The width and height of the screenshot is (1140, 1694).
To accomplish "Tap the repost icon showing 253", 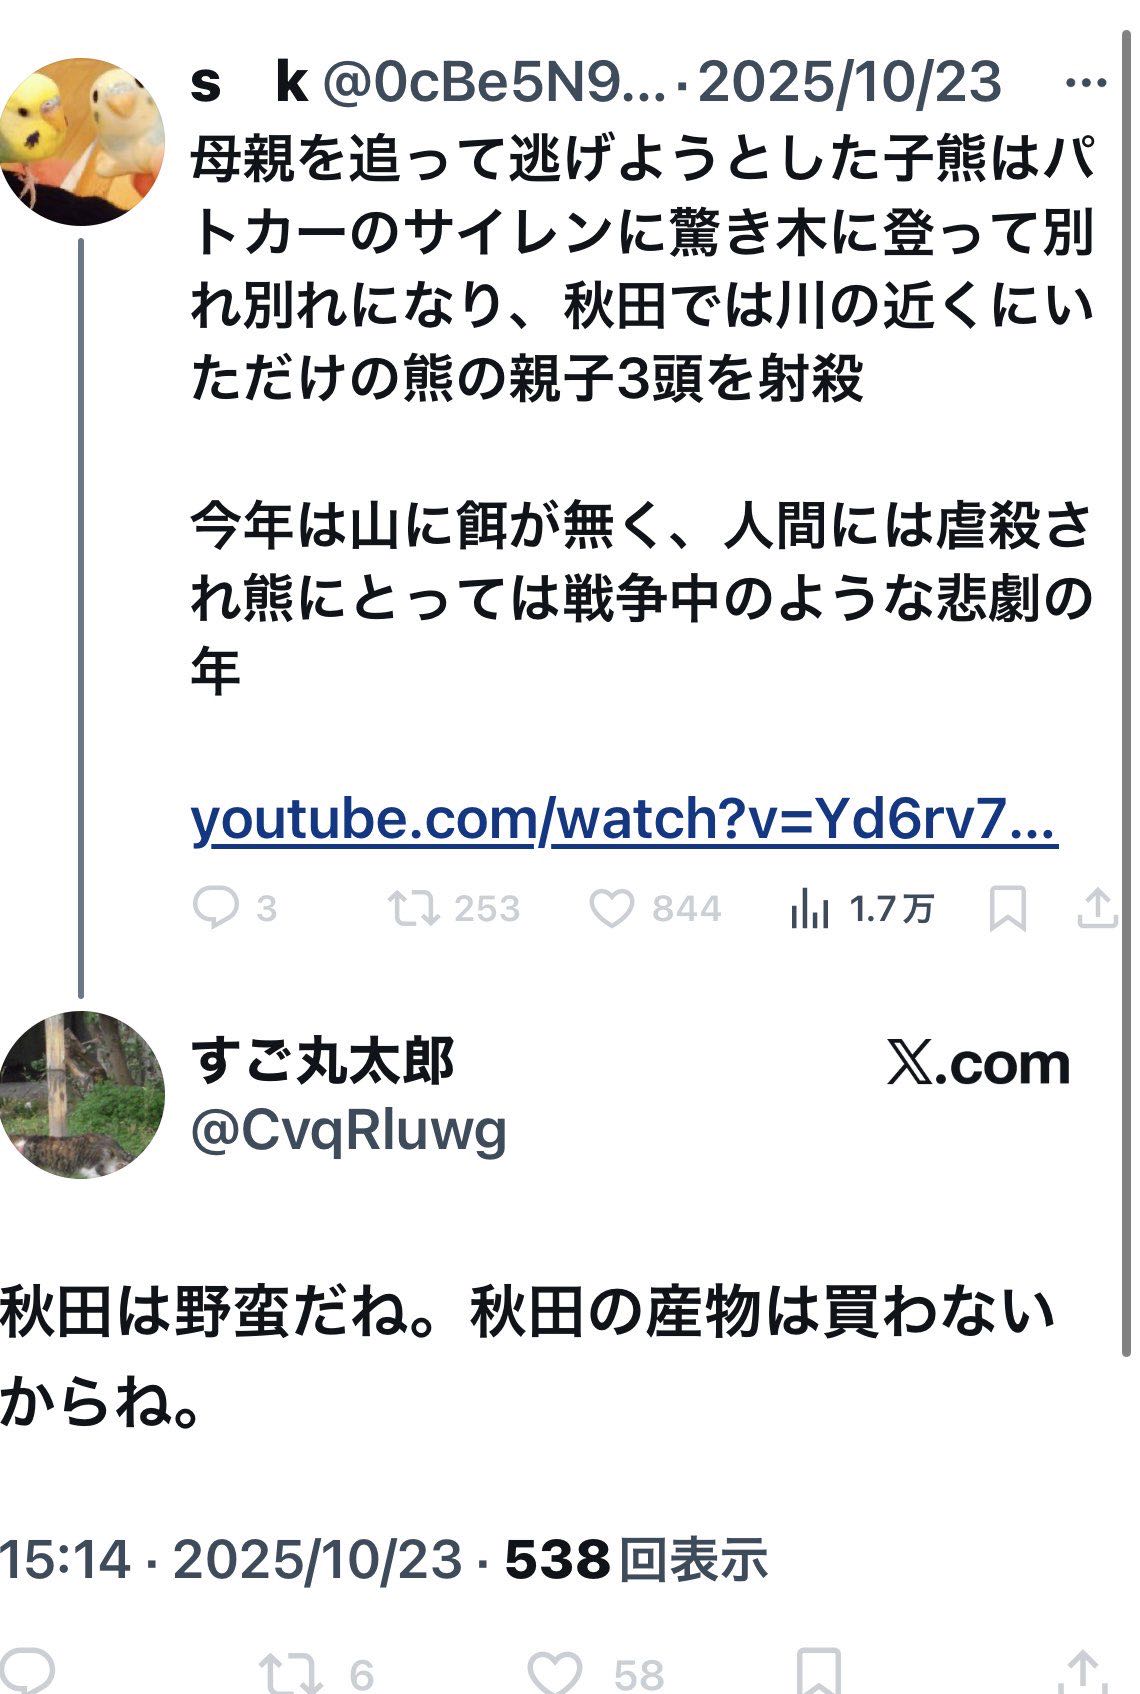I will point(413,908).
